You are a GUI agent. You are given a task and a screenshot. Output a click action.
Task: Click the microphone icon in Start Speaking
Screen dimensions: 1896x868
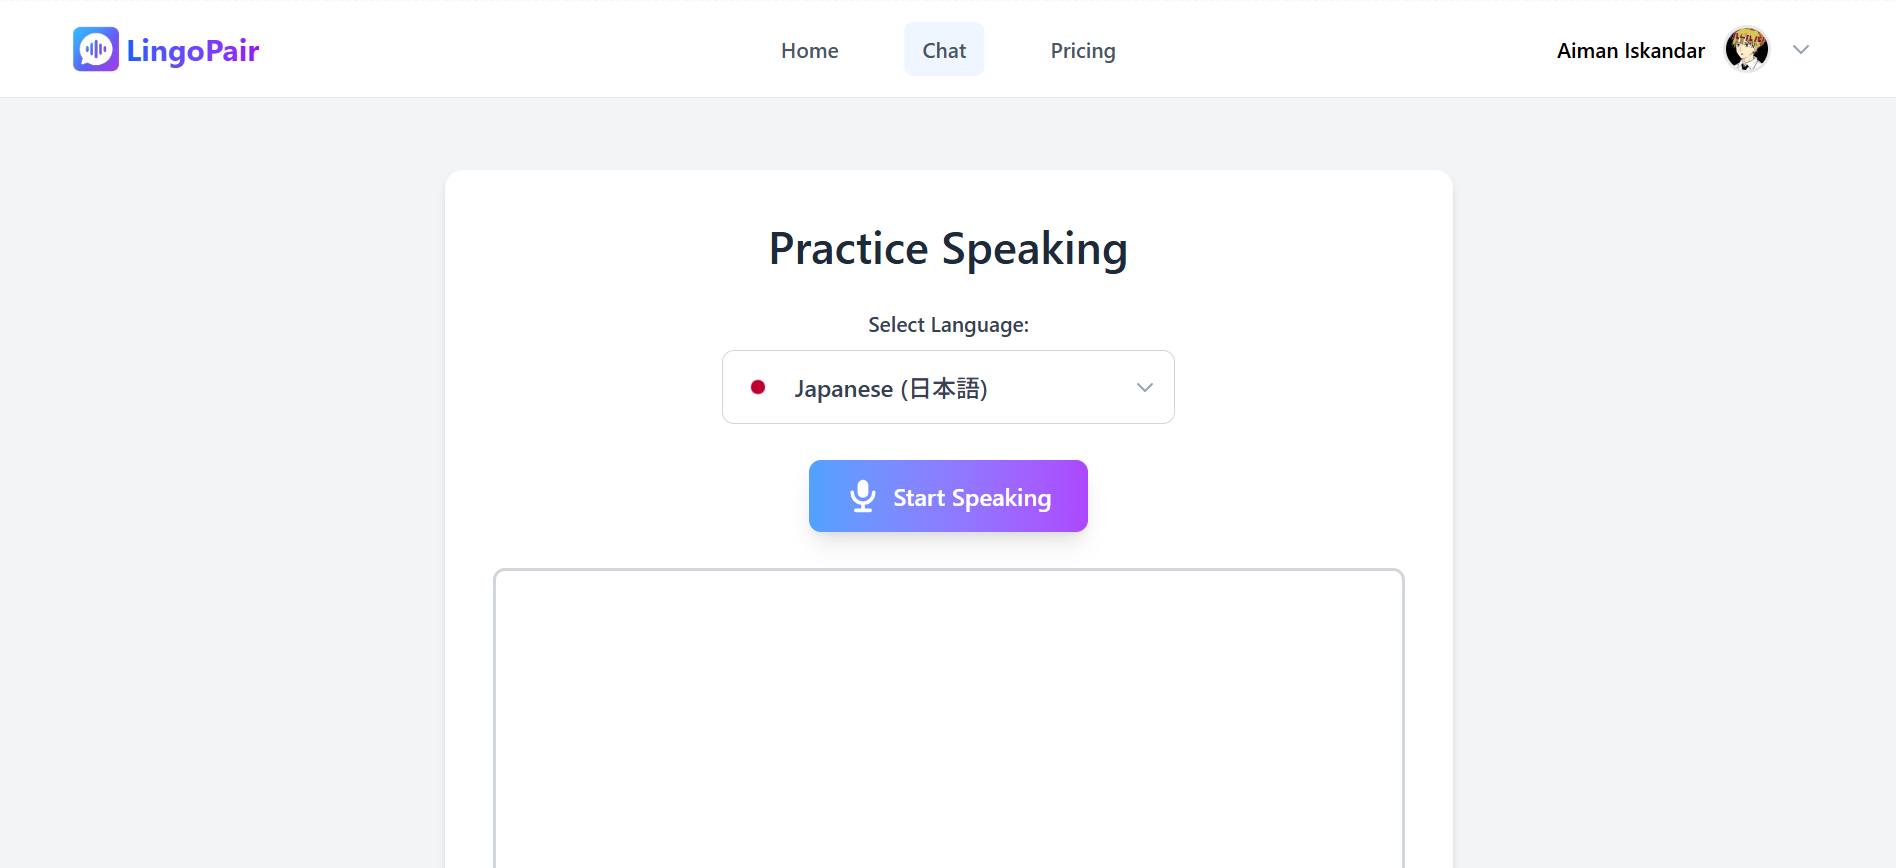click(863, 496)
